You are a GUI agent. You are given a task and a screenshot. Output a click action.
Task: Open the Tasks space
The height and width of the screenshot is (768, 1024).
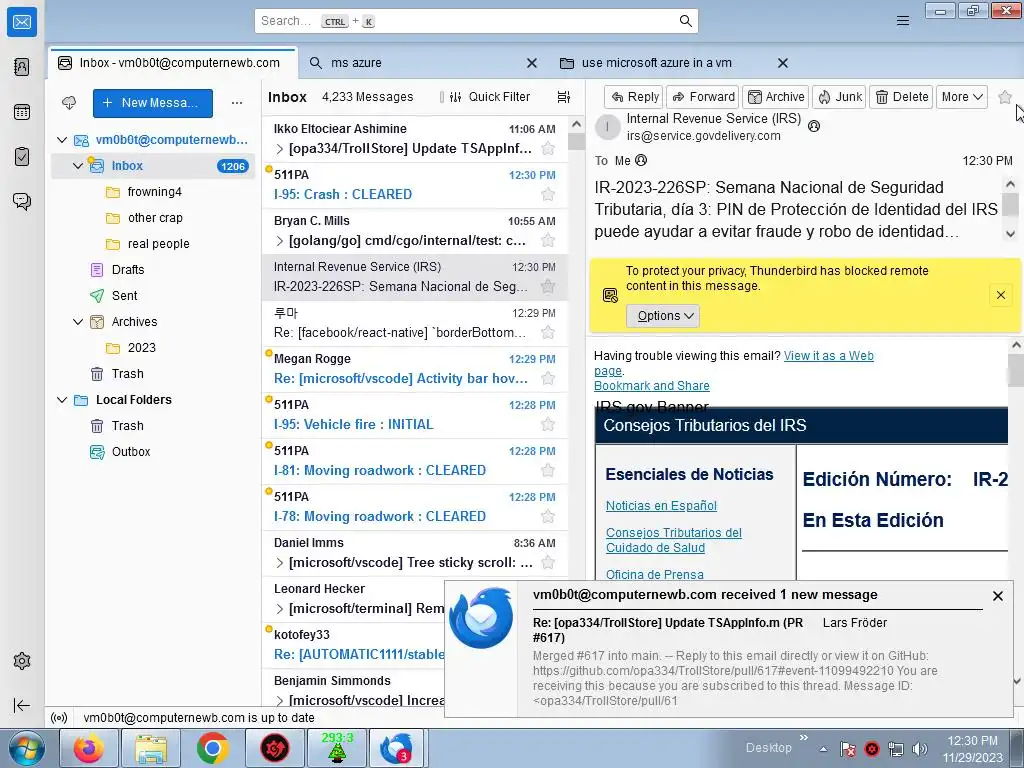pyautogui.click(x=22, y=157)
